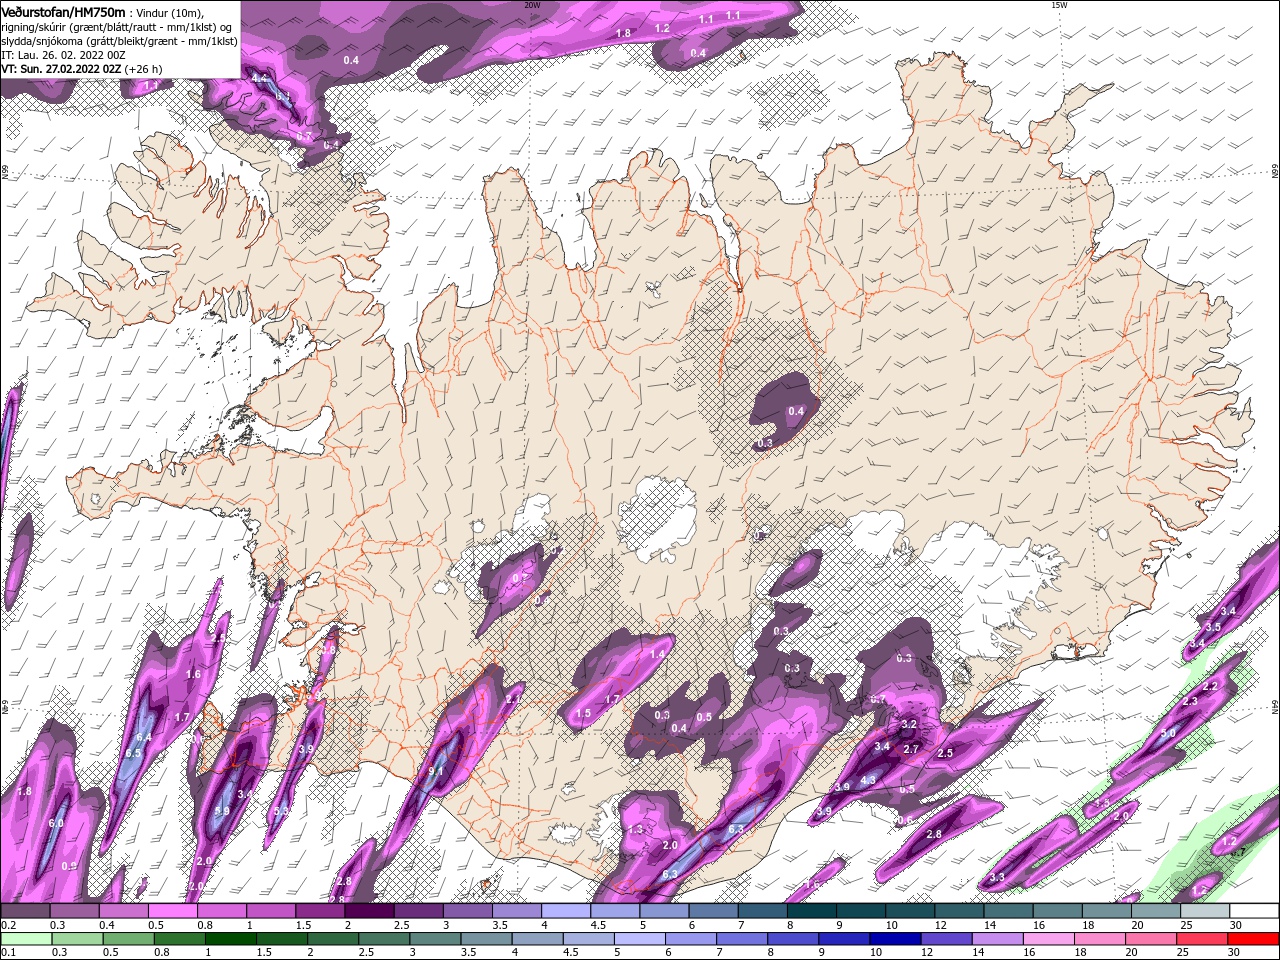The width and height of the screenshot is (1280, 960).
Task: Pick the bright red swatch ending the rain scale
Action: click(x=1253, y=939)
